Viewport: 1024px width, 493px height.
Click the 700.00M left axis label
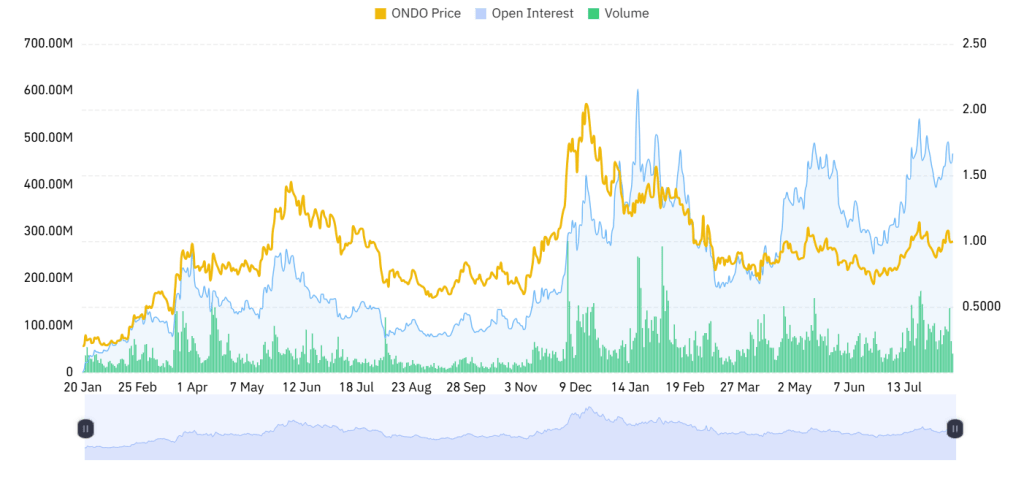48,43
